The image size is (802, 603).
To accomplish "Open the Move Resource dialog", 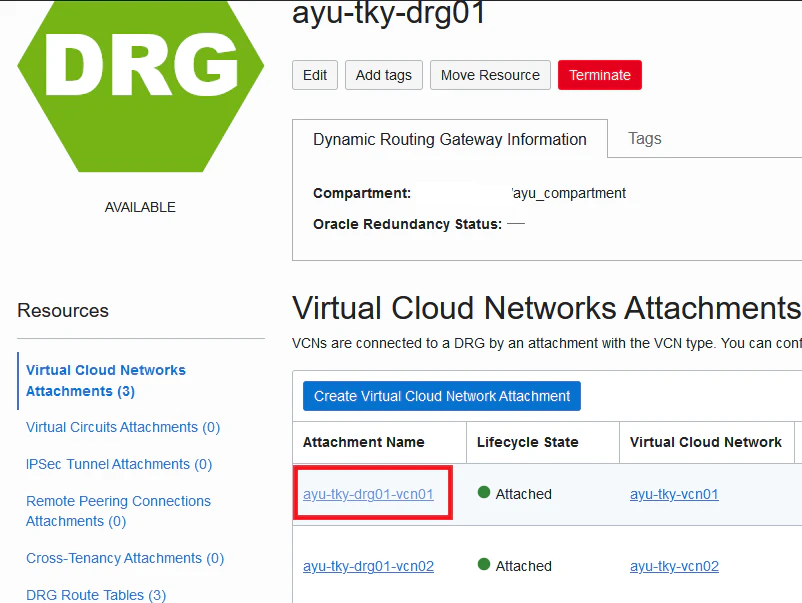I will coord(490,75).
